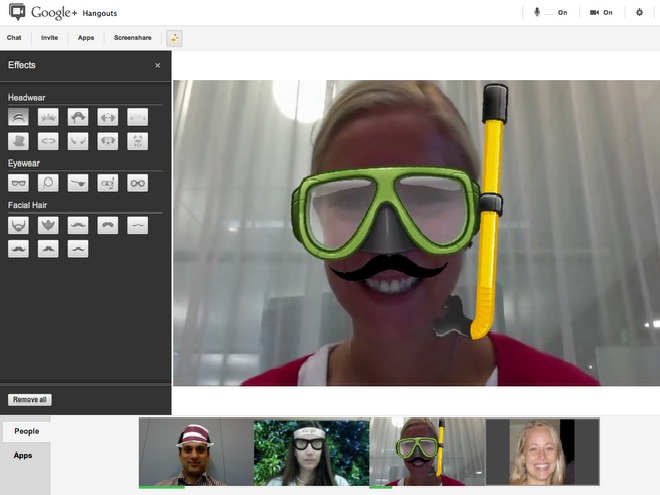Toggle the effects star button in toolbar

tap(174, 38)
